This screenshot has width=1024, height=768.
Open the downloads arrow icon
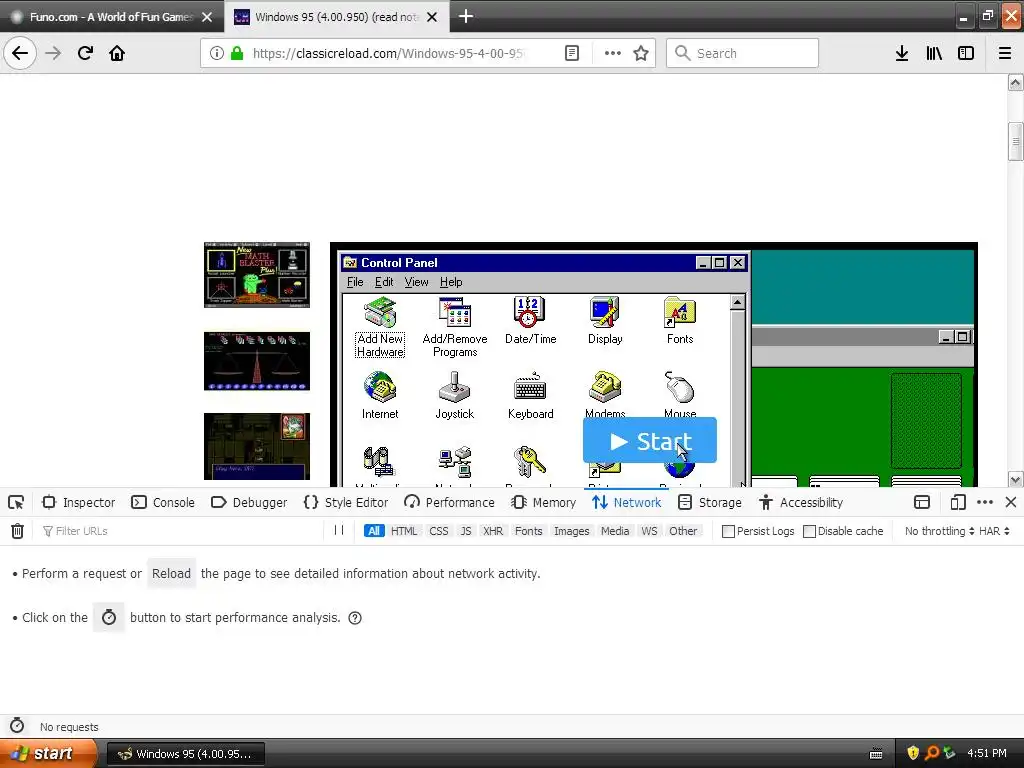[x=902, y=53]
